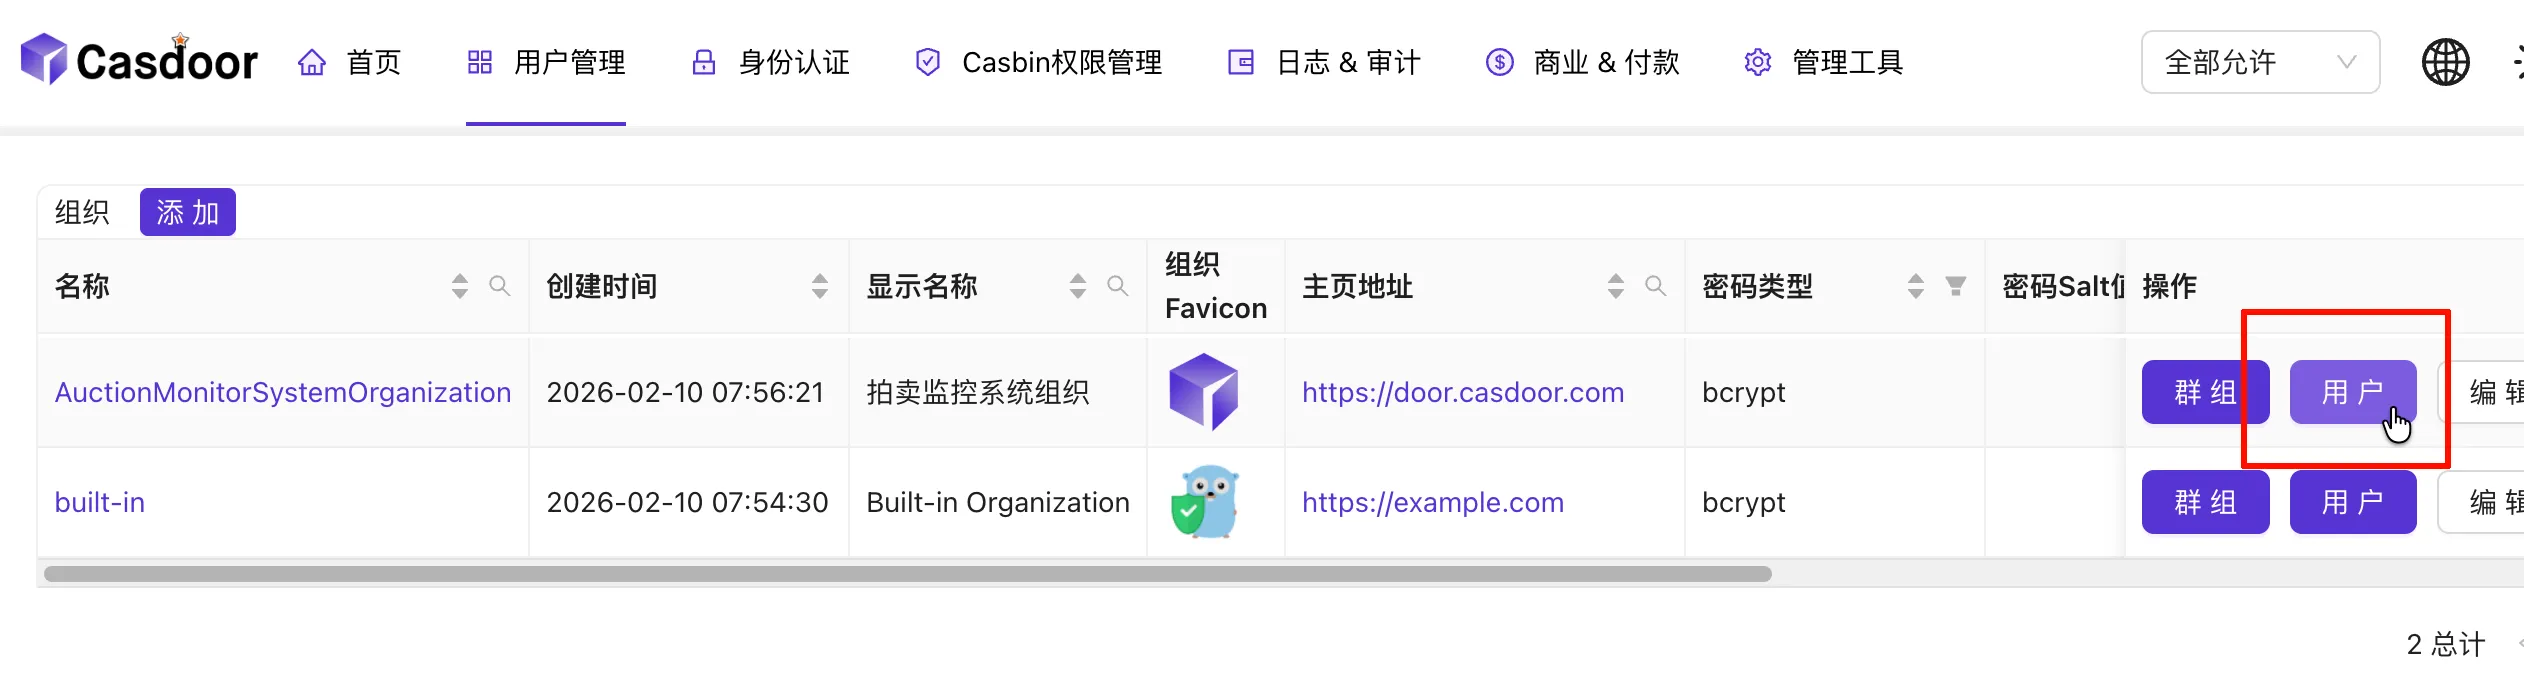
Task: Open AuctionMonitorSystemOrganization name link
Action: tap(283, 392)
